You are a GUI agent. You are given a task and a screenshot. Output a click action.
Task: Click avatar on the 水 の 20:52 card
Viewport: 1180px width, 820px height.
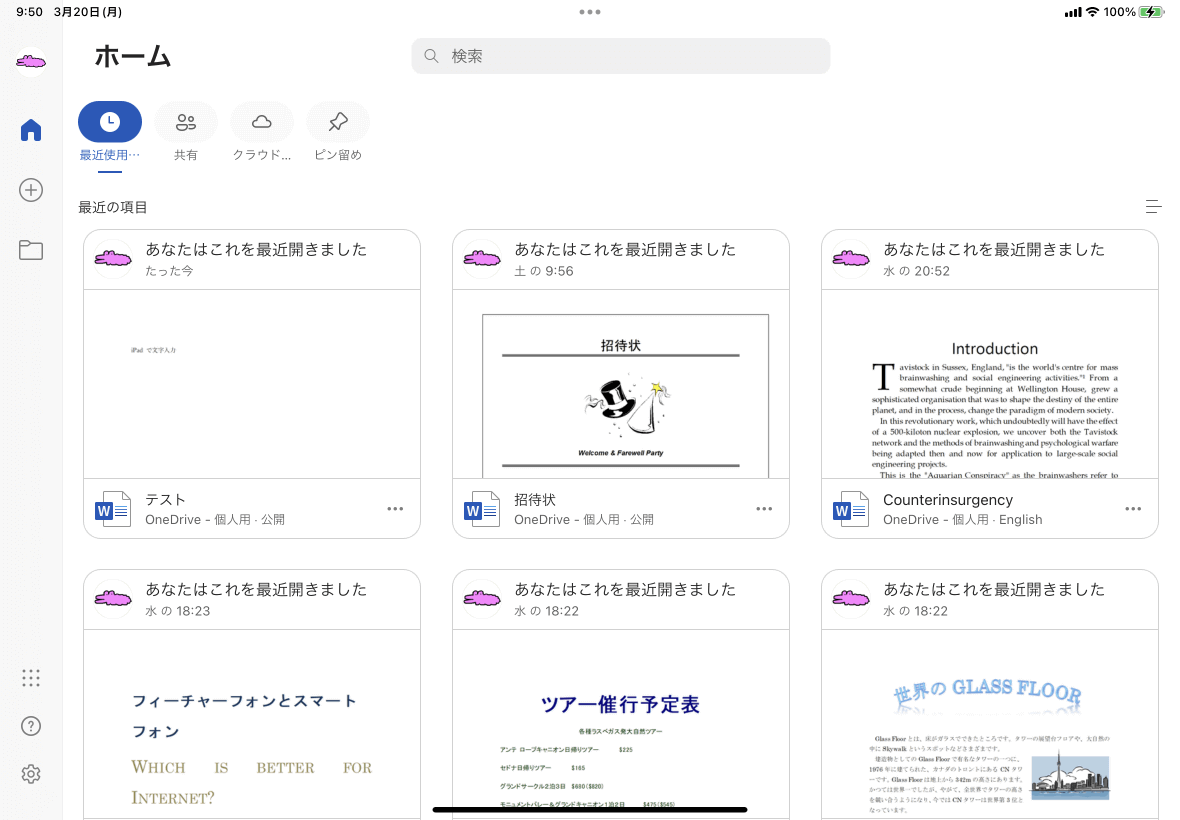[850, 259]
